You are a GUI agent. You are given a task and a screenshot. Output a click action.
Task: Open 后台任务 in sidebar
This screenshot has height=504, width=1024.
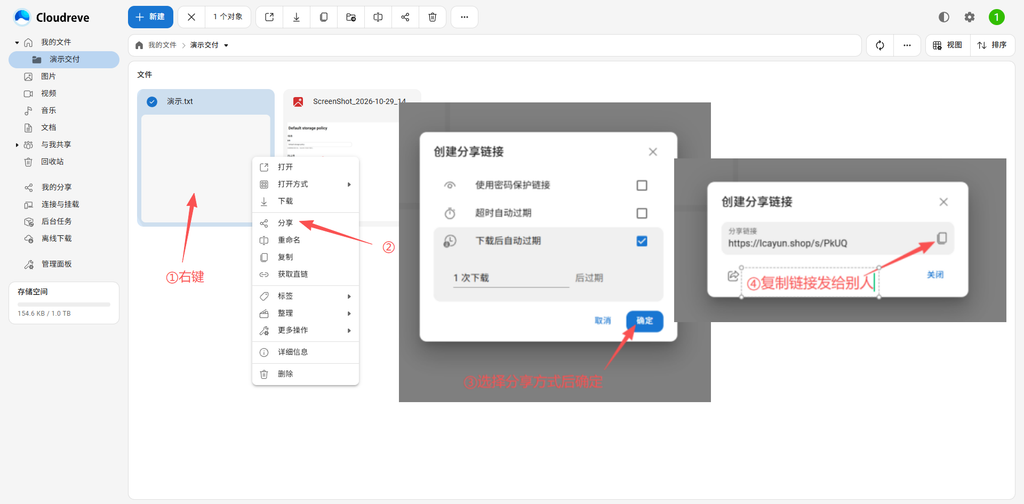64,221
